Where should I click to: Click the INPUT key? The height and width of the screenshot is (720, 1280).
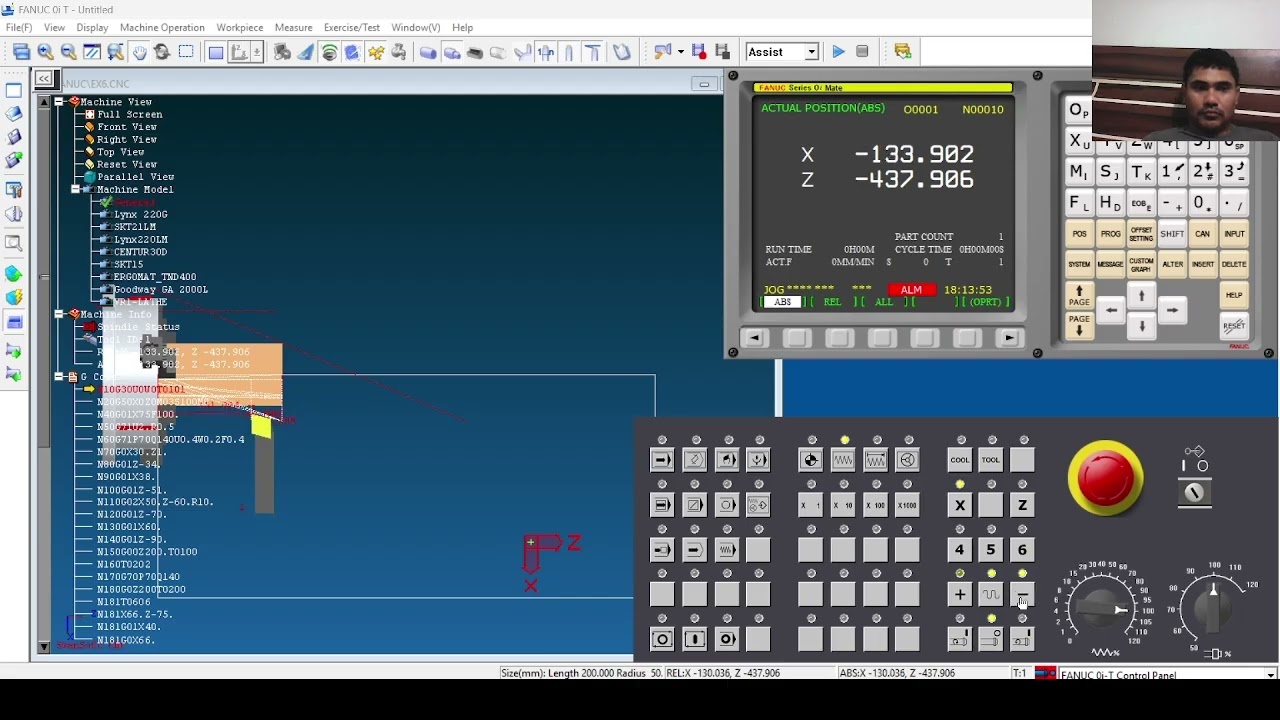tap(1234, 234)
